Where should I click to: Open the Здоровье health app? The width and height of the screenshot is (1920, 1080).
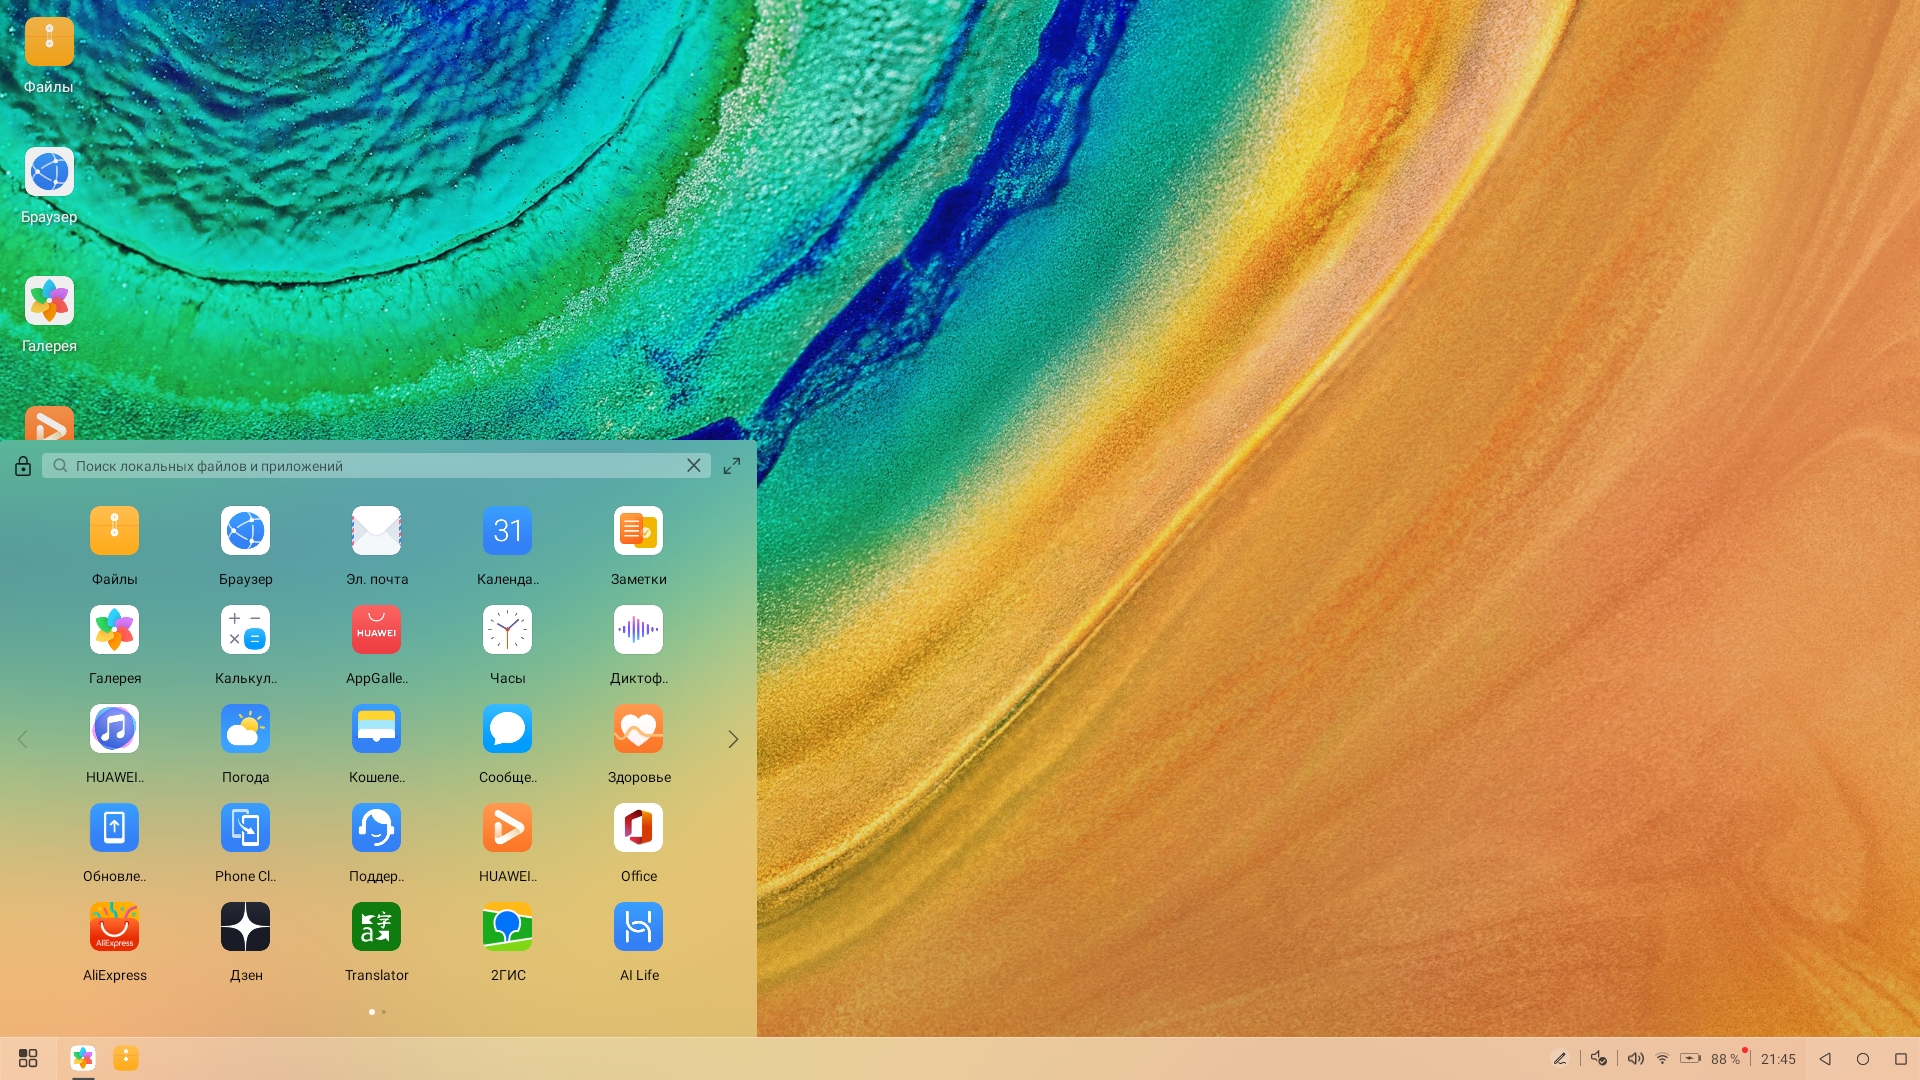[x=638, y=729]
